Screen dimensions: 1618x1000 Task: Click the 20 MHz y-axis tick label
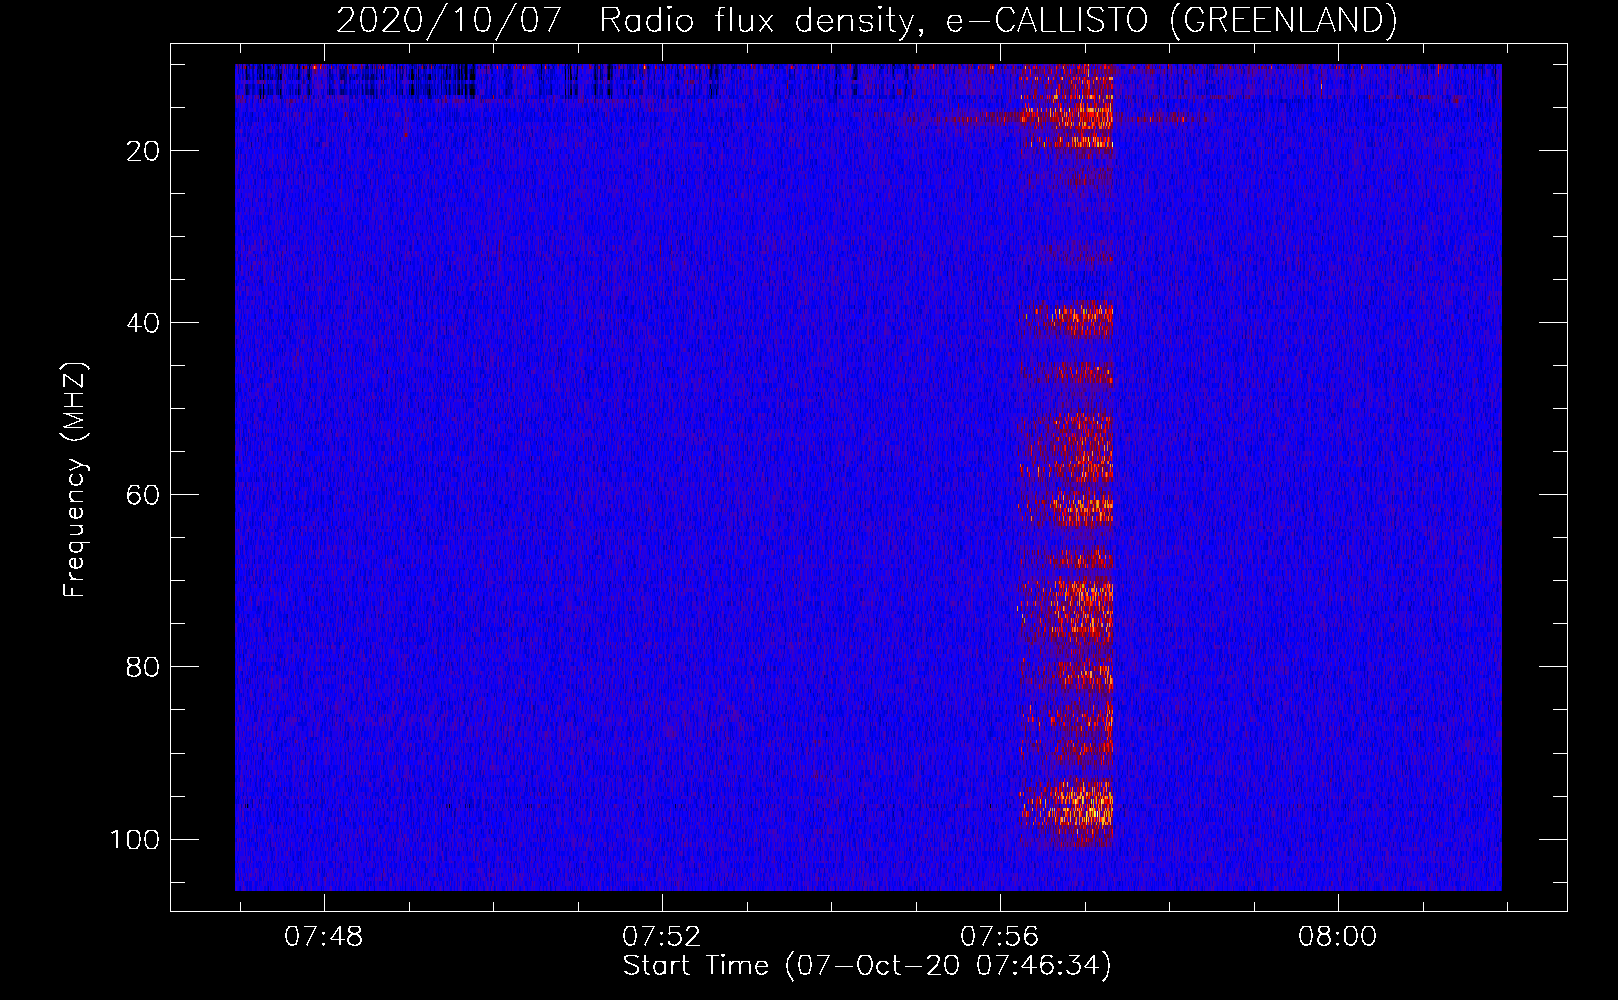143,151
